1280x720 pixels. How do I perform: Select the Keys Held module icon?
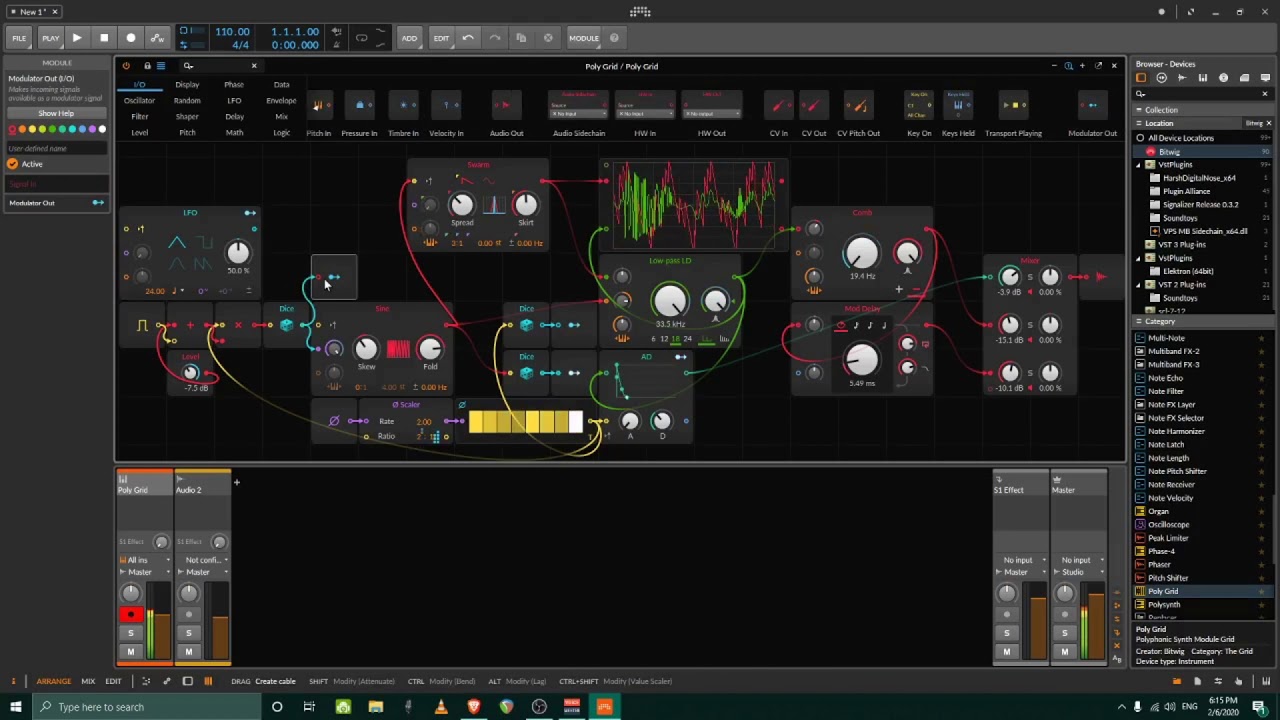[x=958, y=106]
